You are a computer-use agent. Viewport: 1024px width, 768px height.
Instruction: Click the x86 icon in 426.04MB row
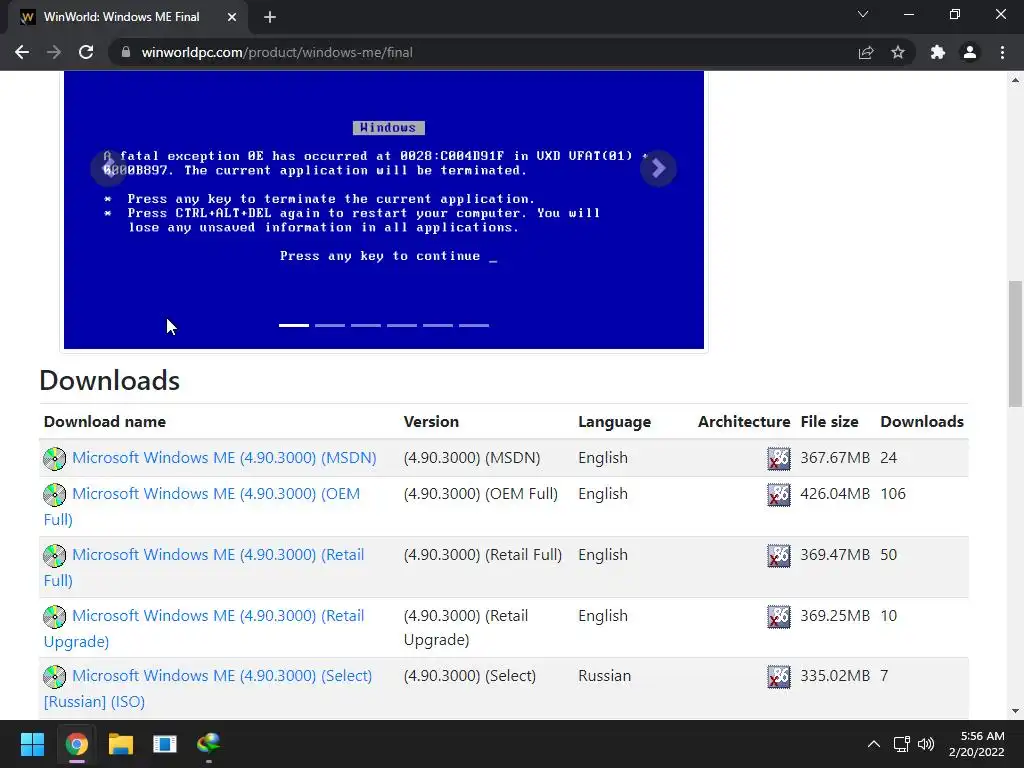click(778, 495)
